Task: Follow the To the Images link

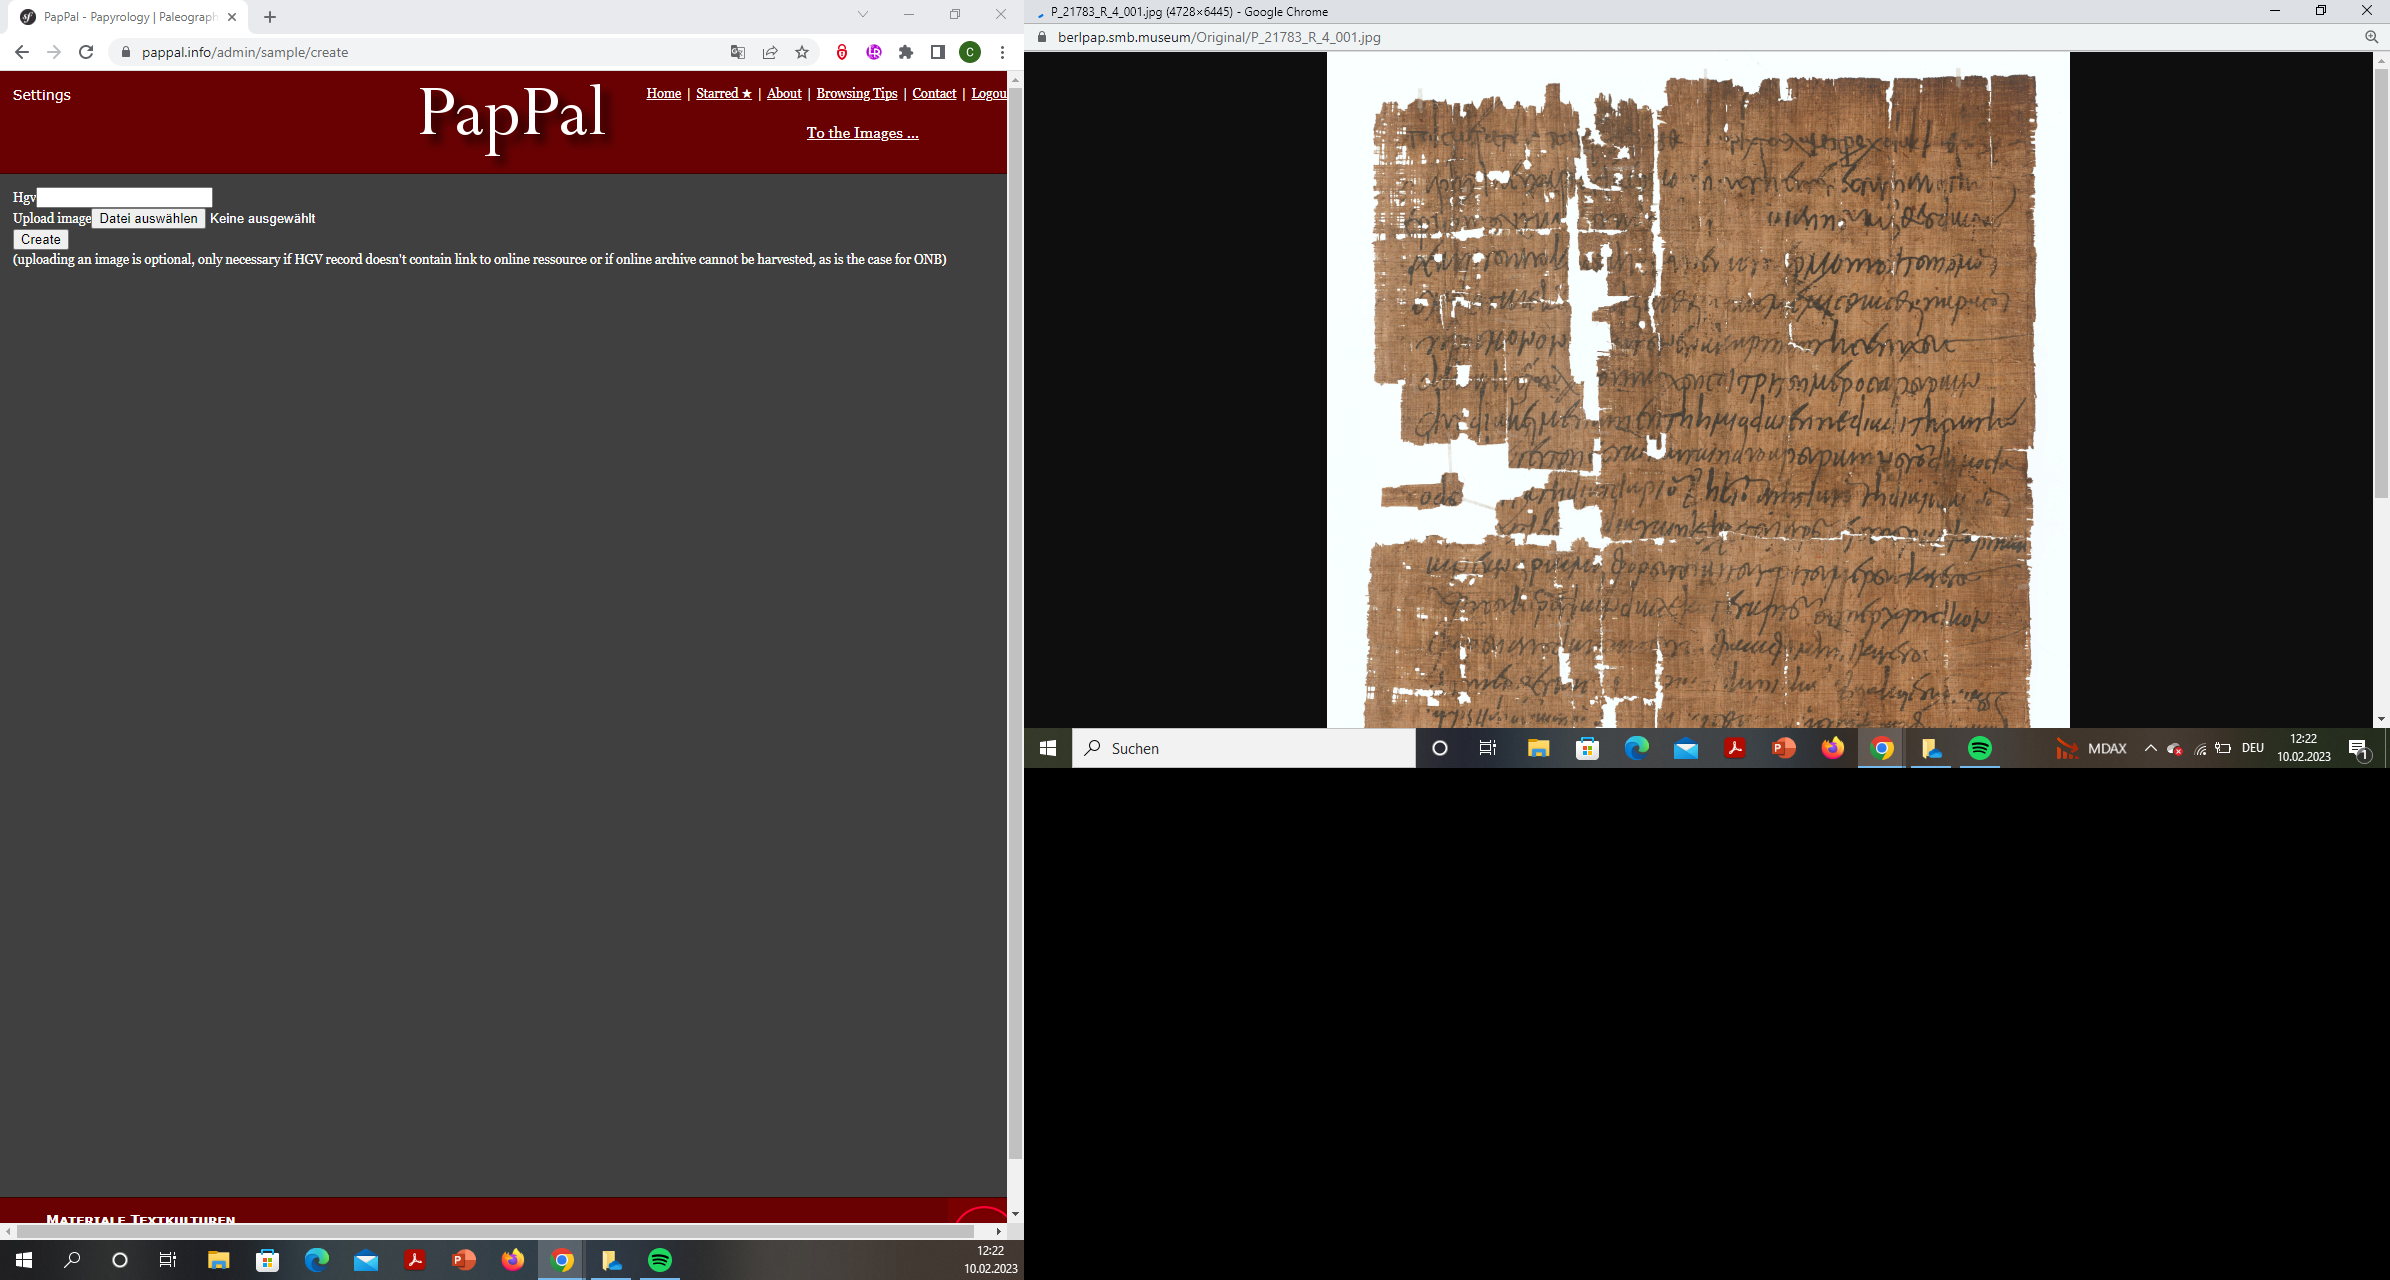Action: pyautogui.click(x=863, y=133)
